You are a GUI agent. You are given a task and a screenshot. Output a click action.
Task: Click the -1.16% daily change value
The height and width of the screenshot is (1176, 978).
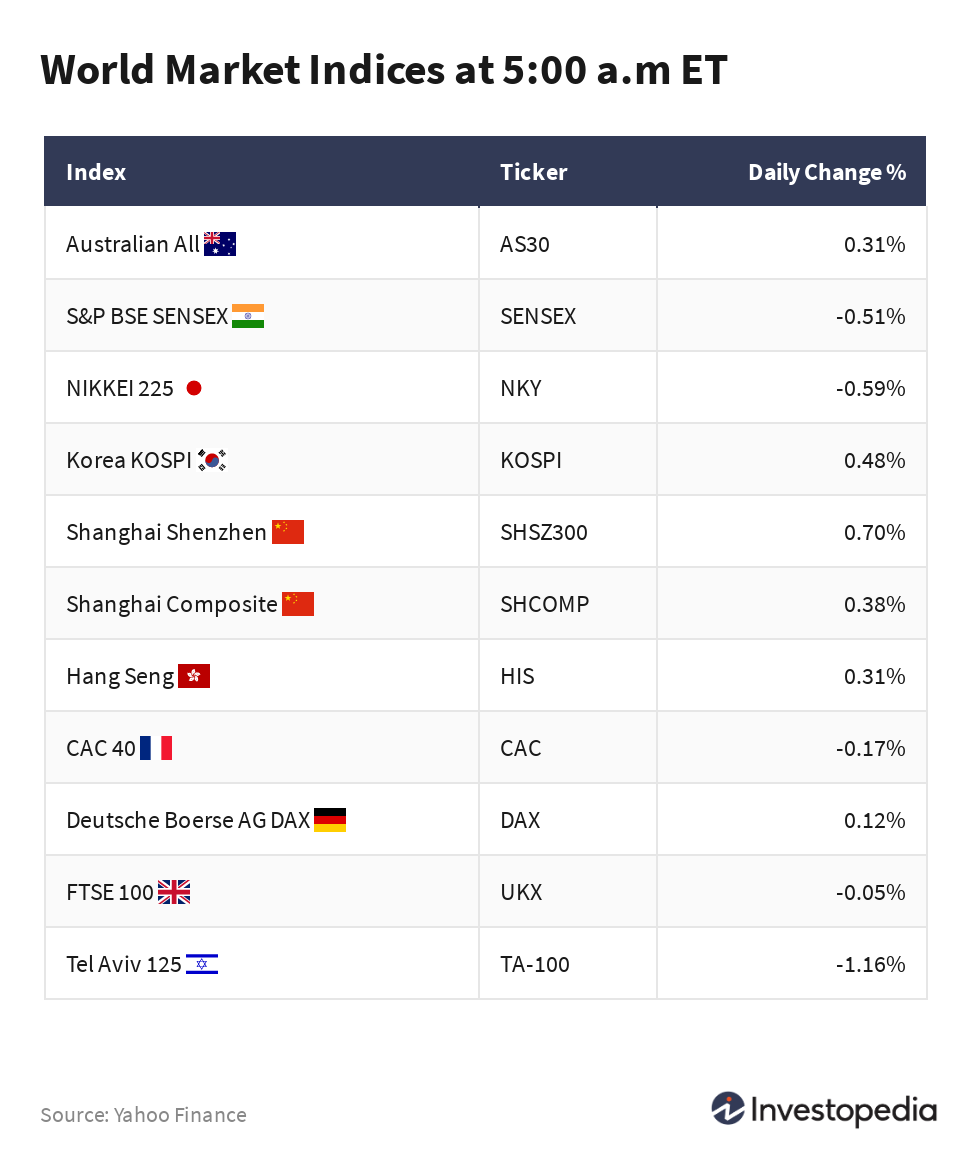(870, 964)
